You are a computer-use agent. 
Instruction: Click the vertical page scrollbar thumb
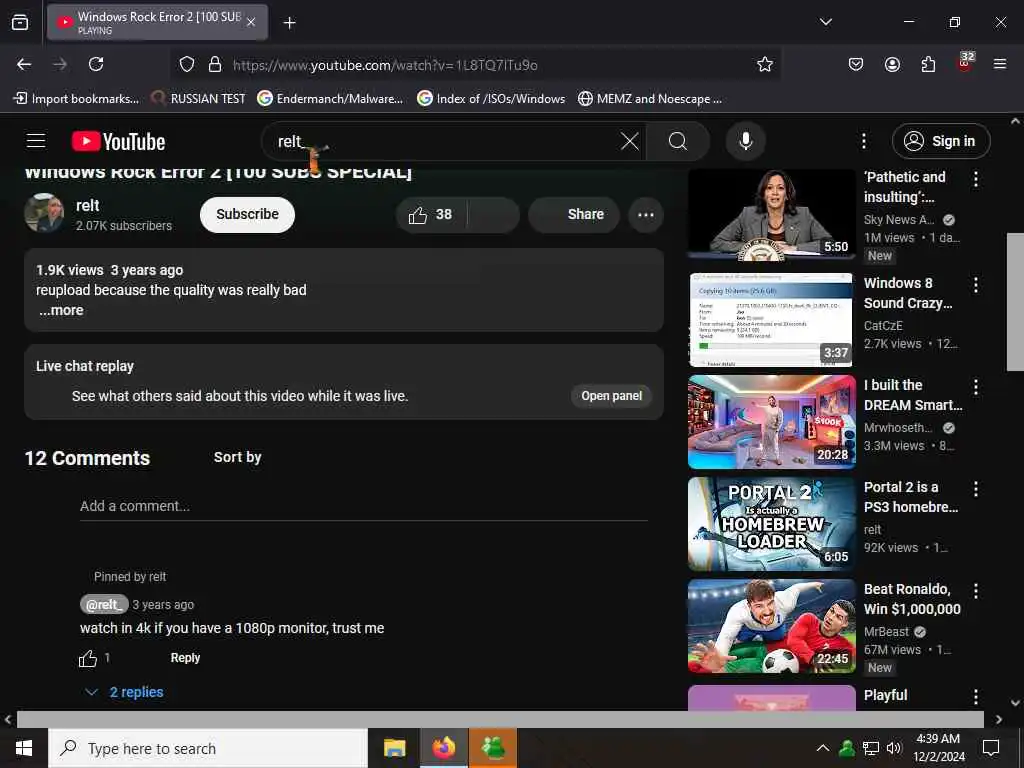coord(1015,302)
